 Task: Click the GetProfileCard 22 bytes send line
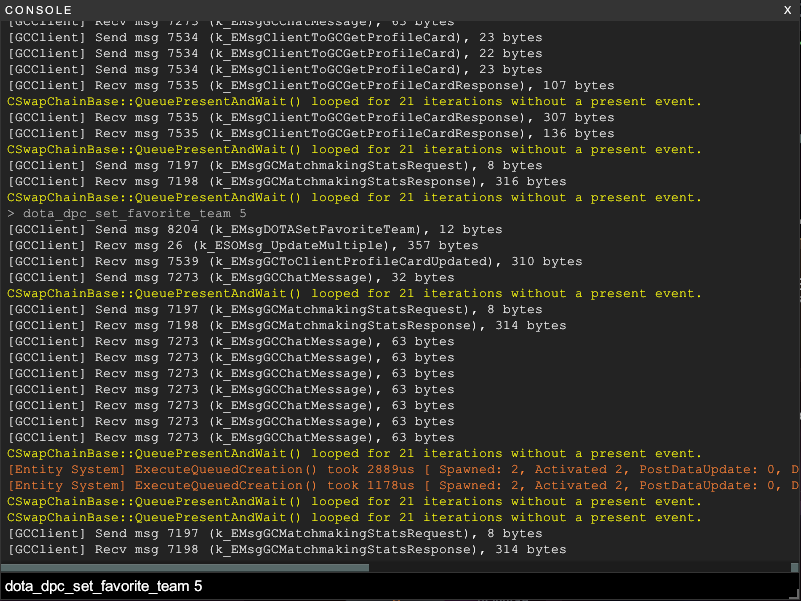click(x=274, y=53)
